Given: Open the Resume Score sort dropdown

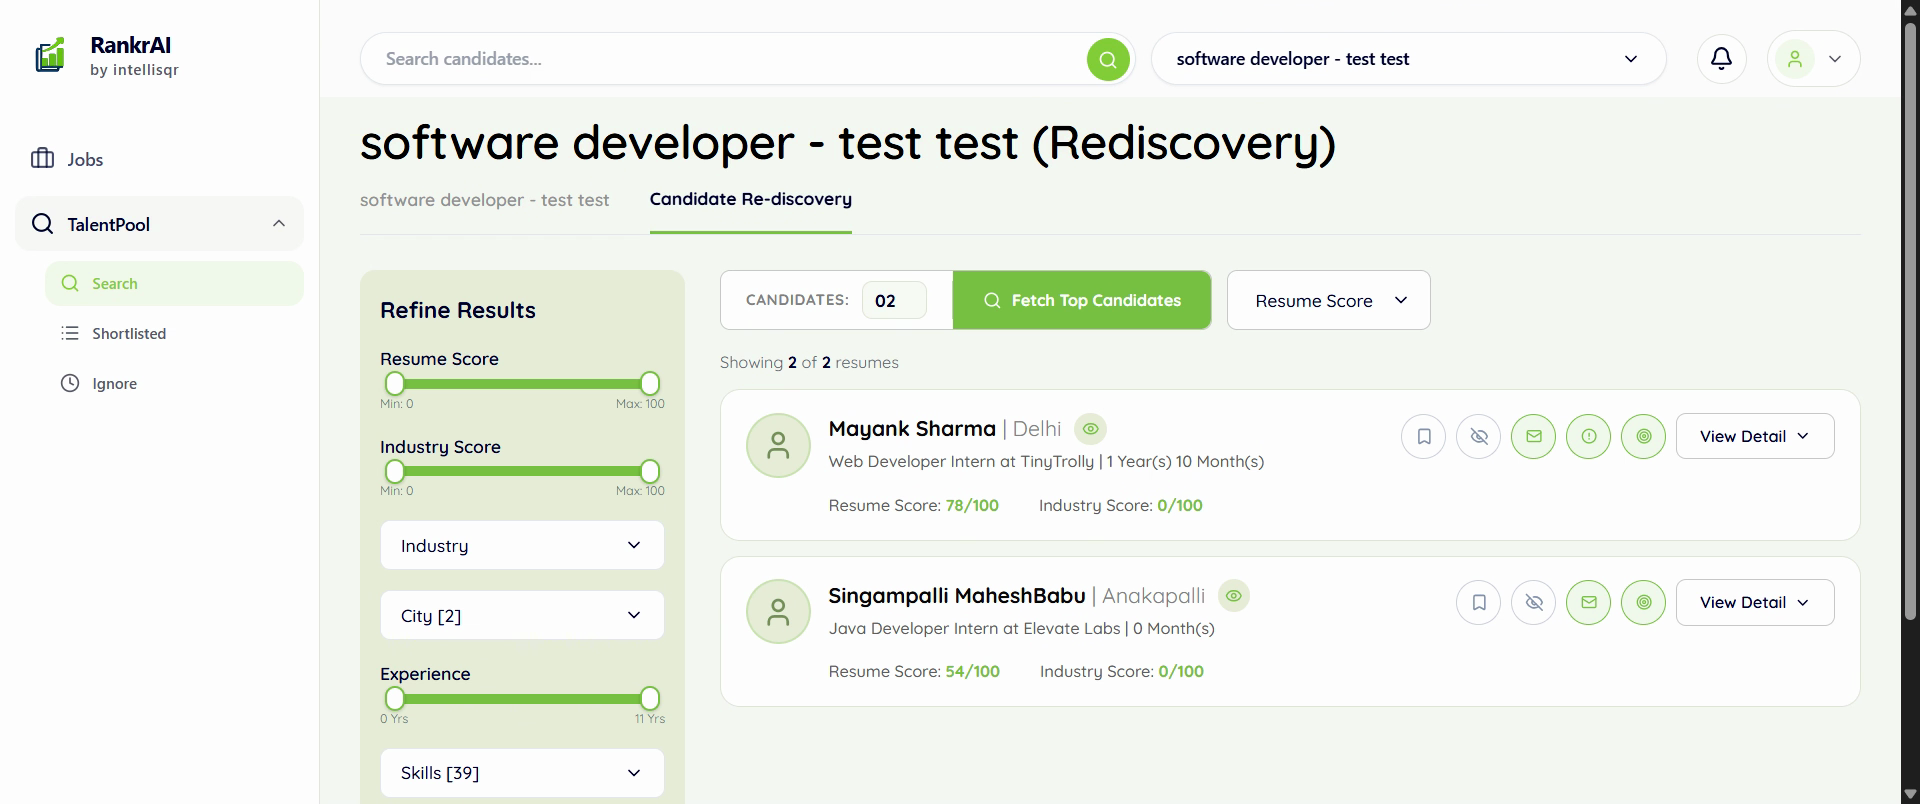Looking at the screenshot, I should (1328, 300).
